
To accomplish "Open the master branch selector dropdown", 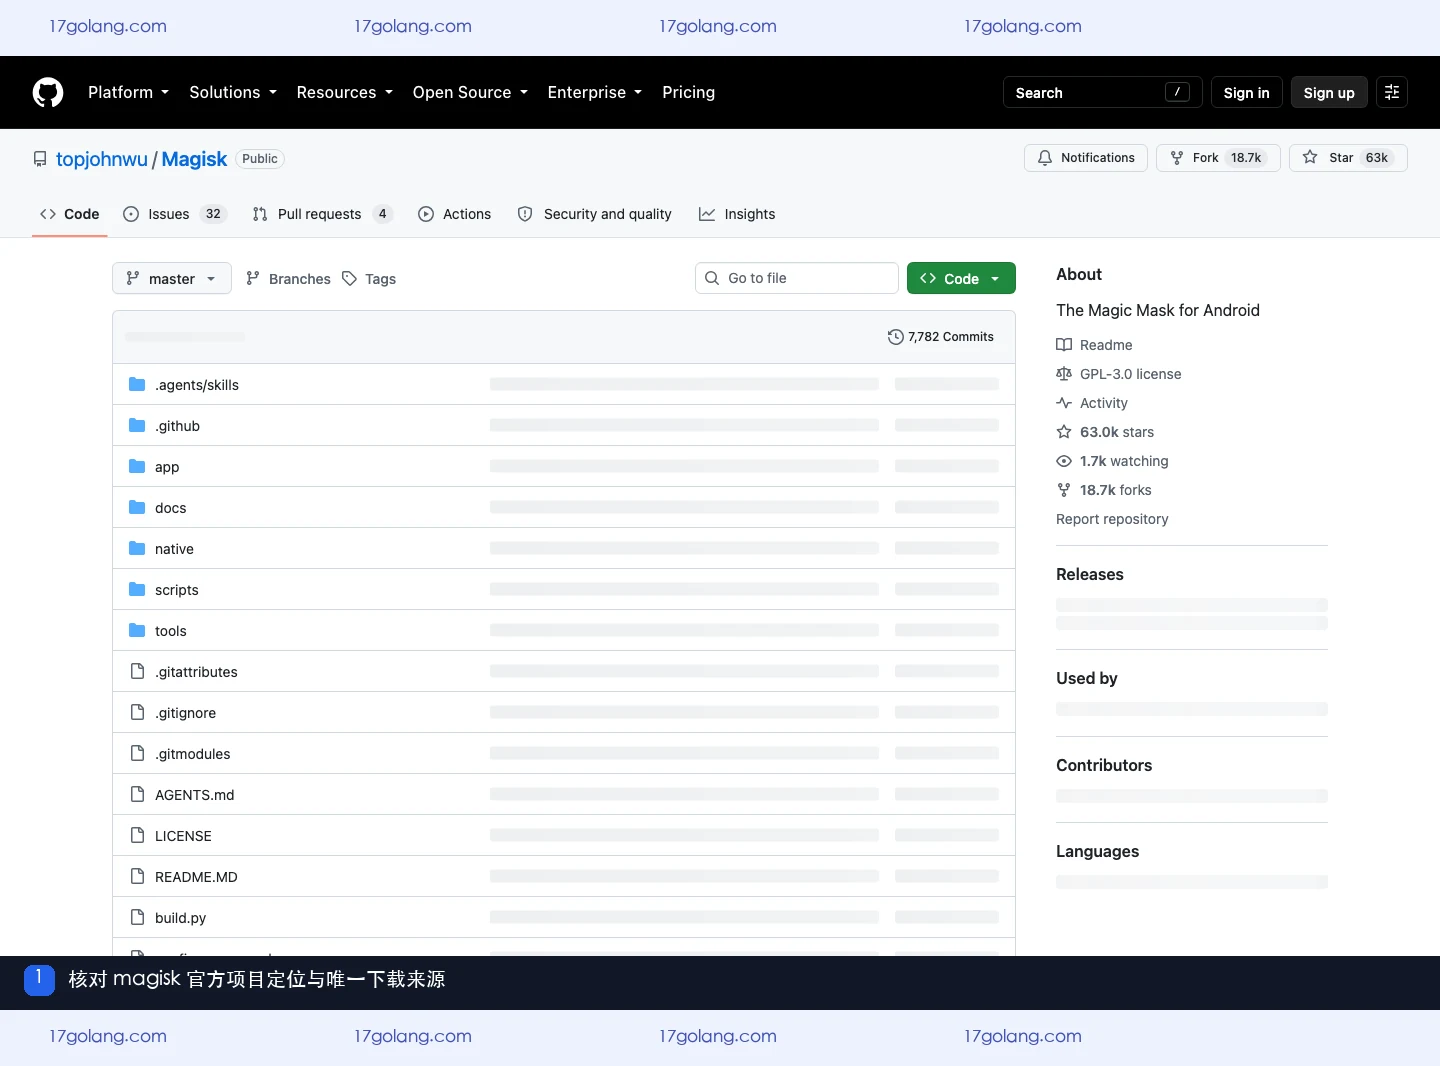I will (x=172, y=278).
